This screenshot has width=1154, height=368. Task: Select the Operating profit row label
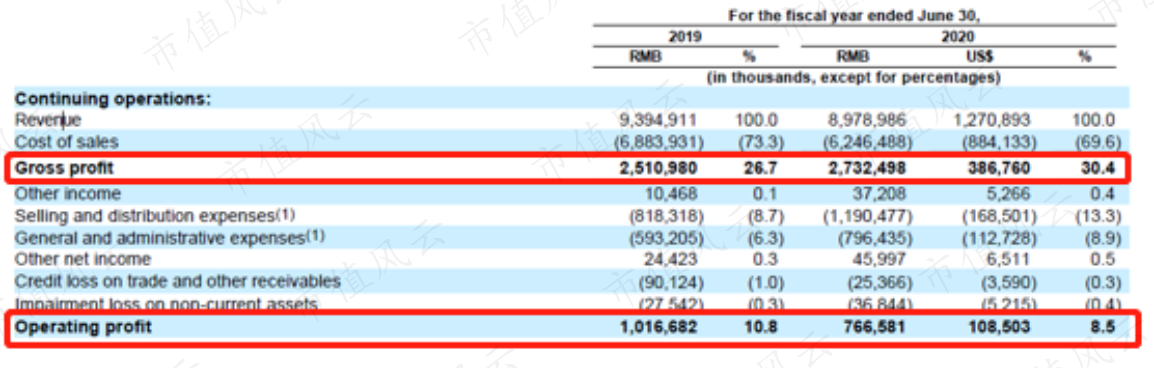click(x=83, y=327)
